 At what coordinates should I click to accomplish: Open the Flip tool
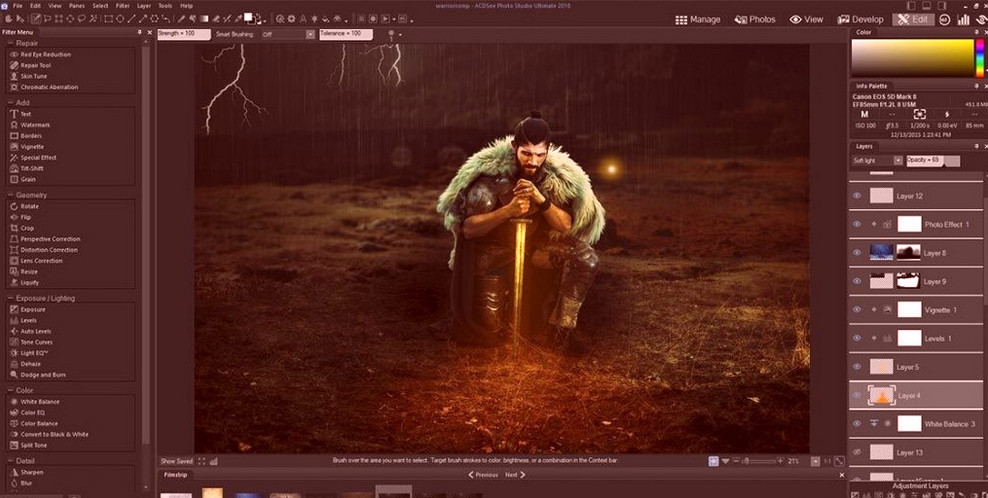pyautogui.click(x=21, y=217)
